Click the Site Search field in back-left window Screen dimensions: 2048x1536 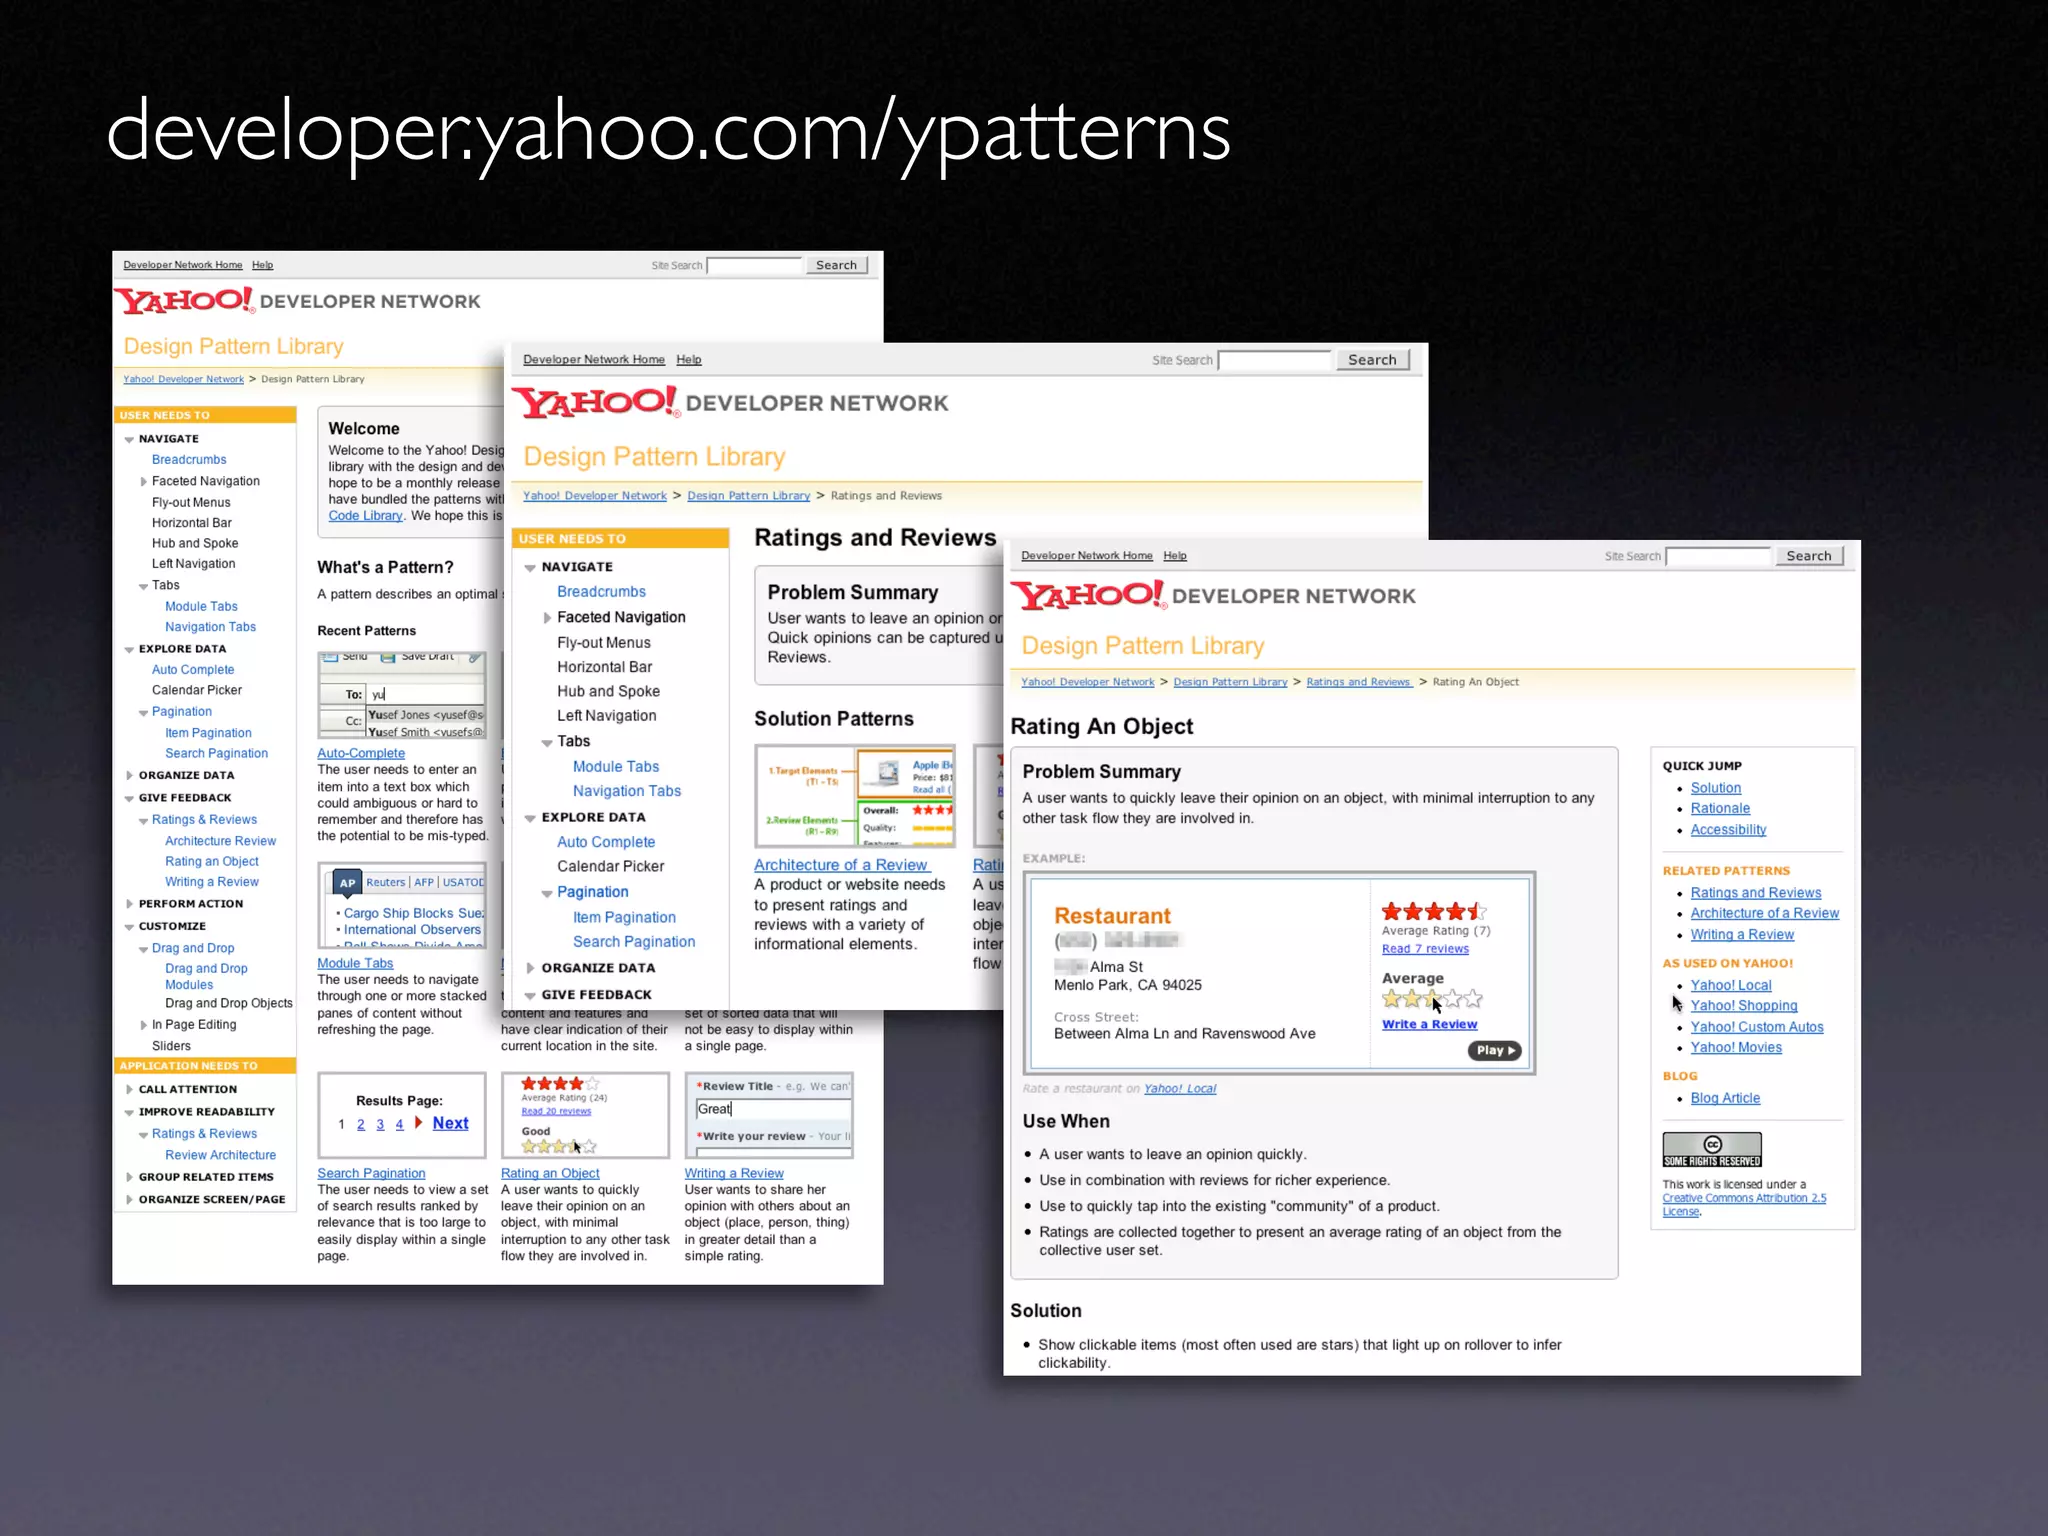(755, 265)
